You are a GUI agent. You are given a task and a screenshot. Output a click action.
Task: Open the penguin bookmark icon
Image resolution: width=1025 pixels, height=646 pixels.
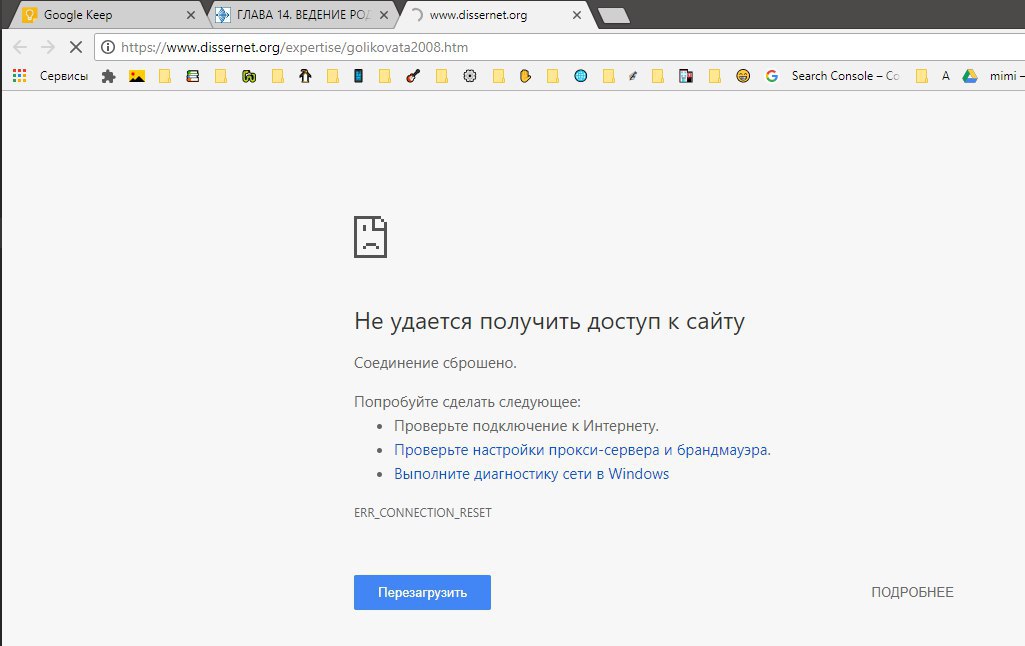click(x=305, y=76)
